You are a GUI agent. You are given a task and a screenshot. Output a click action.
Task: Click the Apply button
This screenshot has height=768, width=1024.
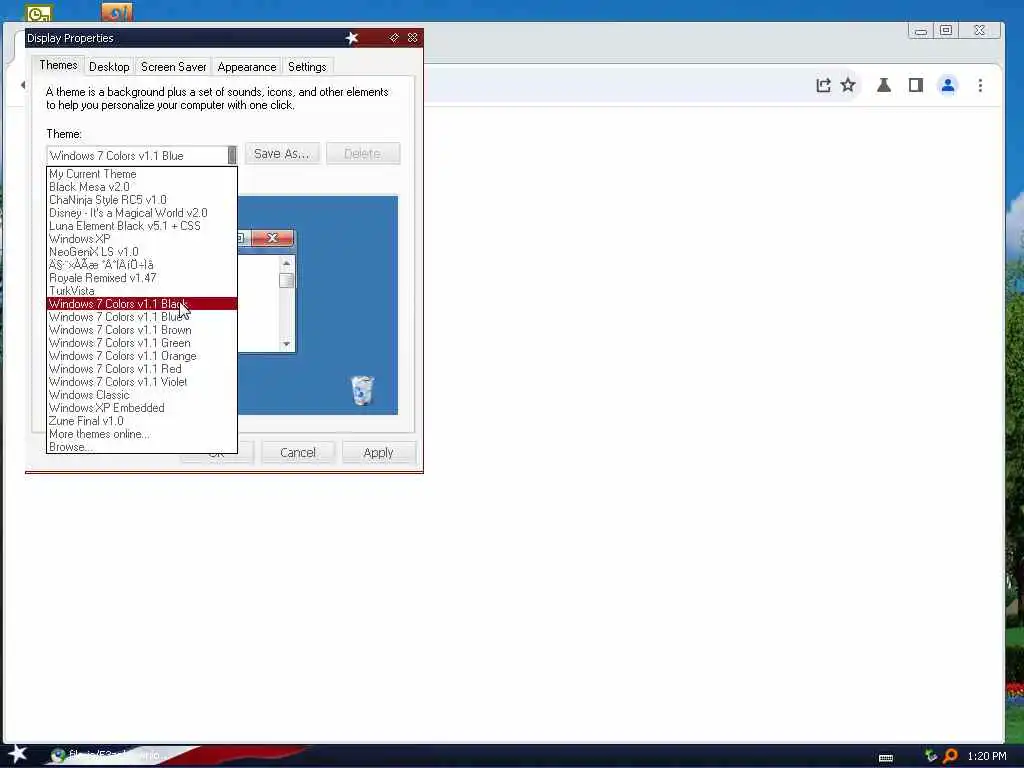click(378, 453)
